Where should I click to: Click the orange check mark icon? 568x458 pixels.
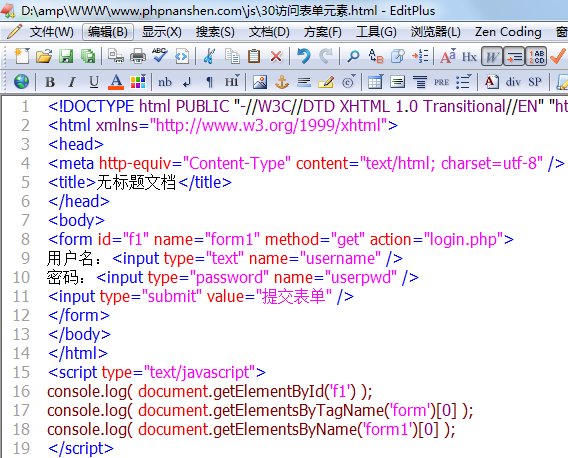(558, 56)
